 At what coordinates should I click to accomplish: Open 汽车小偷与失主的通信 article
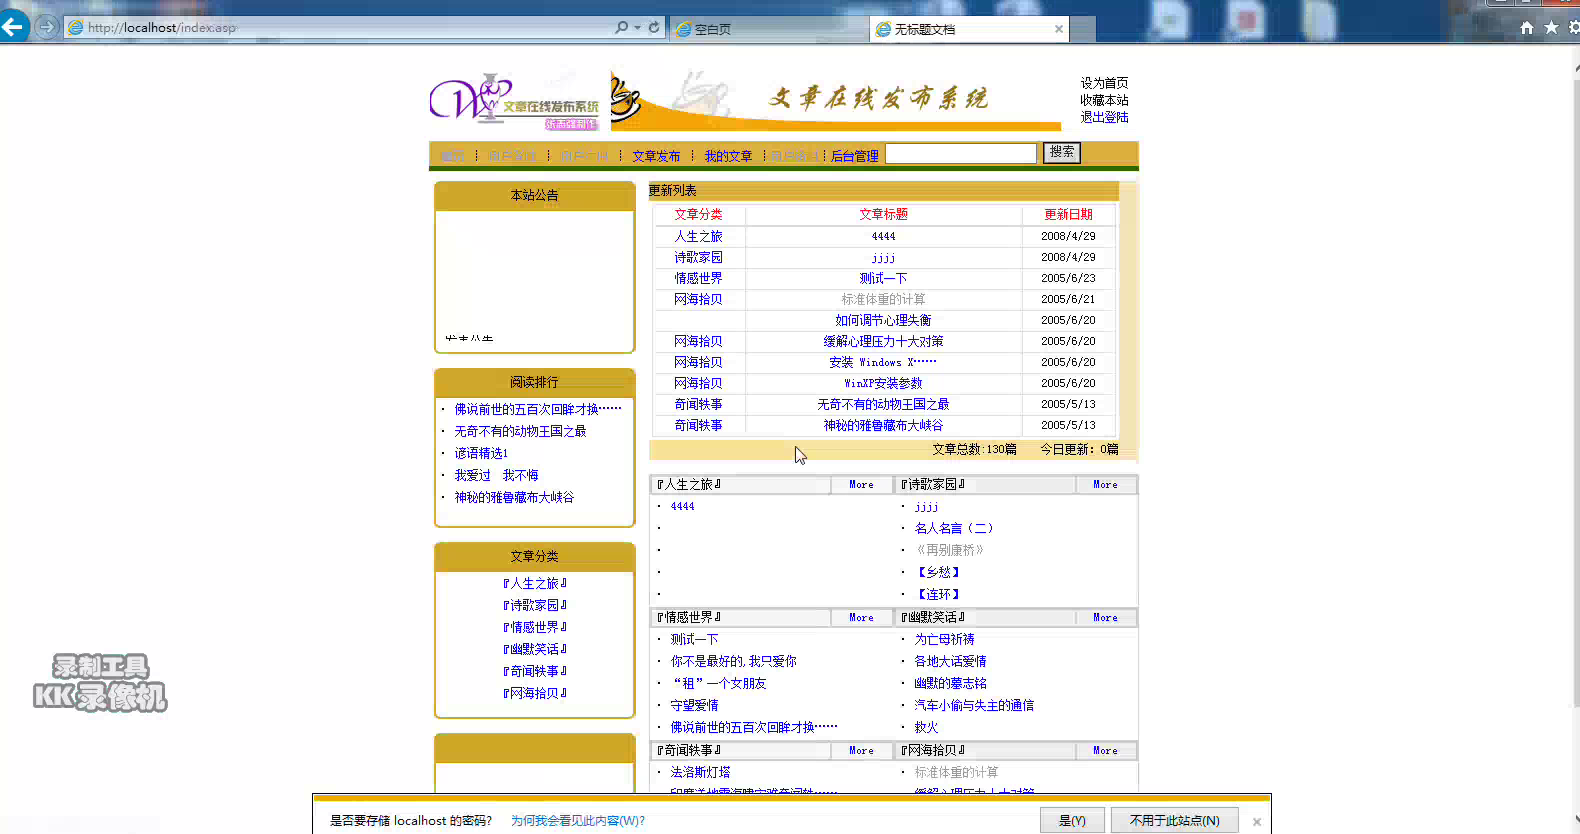point(974,706)
